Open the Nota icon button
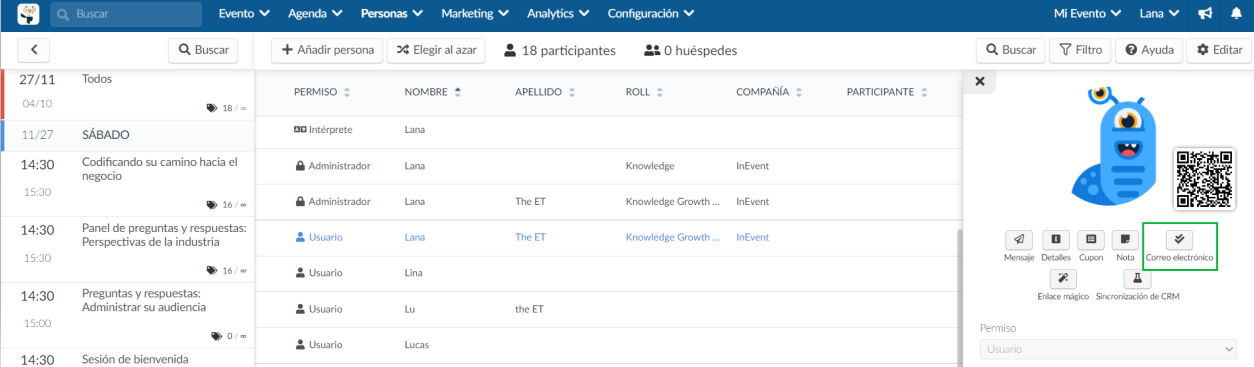The height and width of the screenshot is (367, 1254). tap(1126, 240)
